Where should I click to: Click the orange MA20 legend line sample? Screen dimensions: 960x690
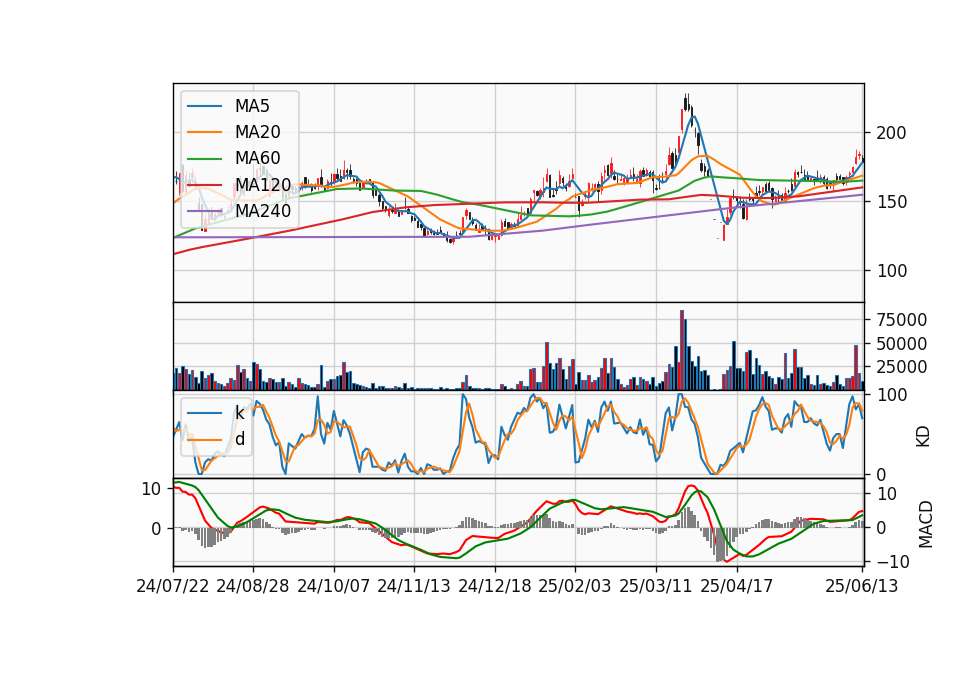pos(204,132)
